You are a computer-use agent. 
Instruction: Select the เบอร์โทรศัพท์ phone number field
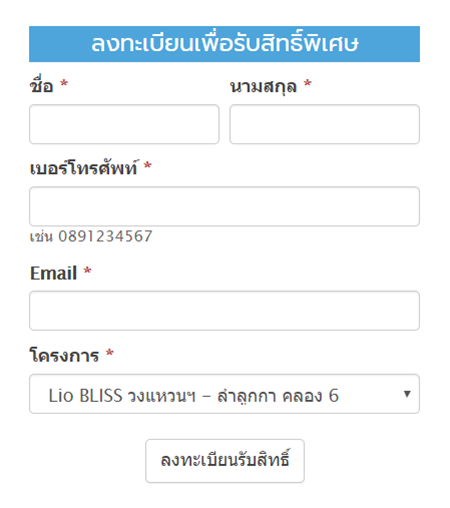pos(224,206)
